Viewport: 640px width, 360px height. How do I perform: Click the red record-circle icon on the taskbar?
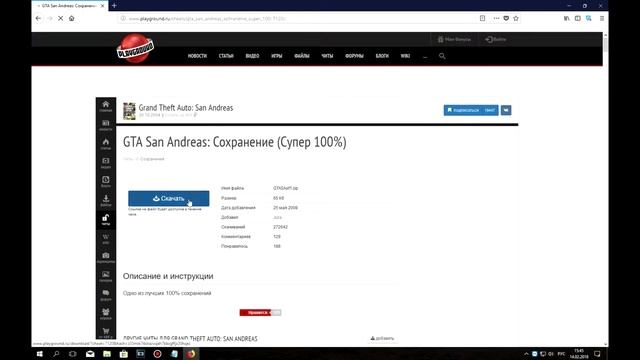click(157, 354)
